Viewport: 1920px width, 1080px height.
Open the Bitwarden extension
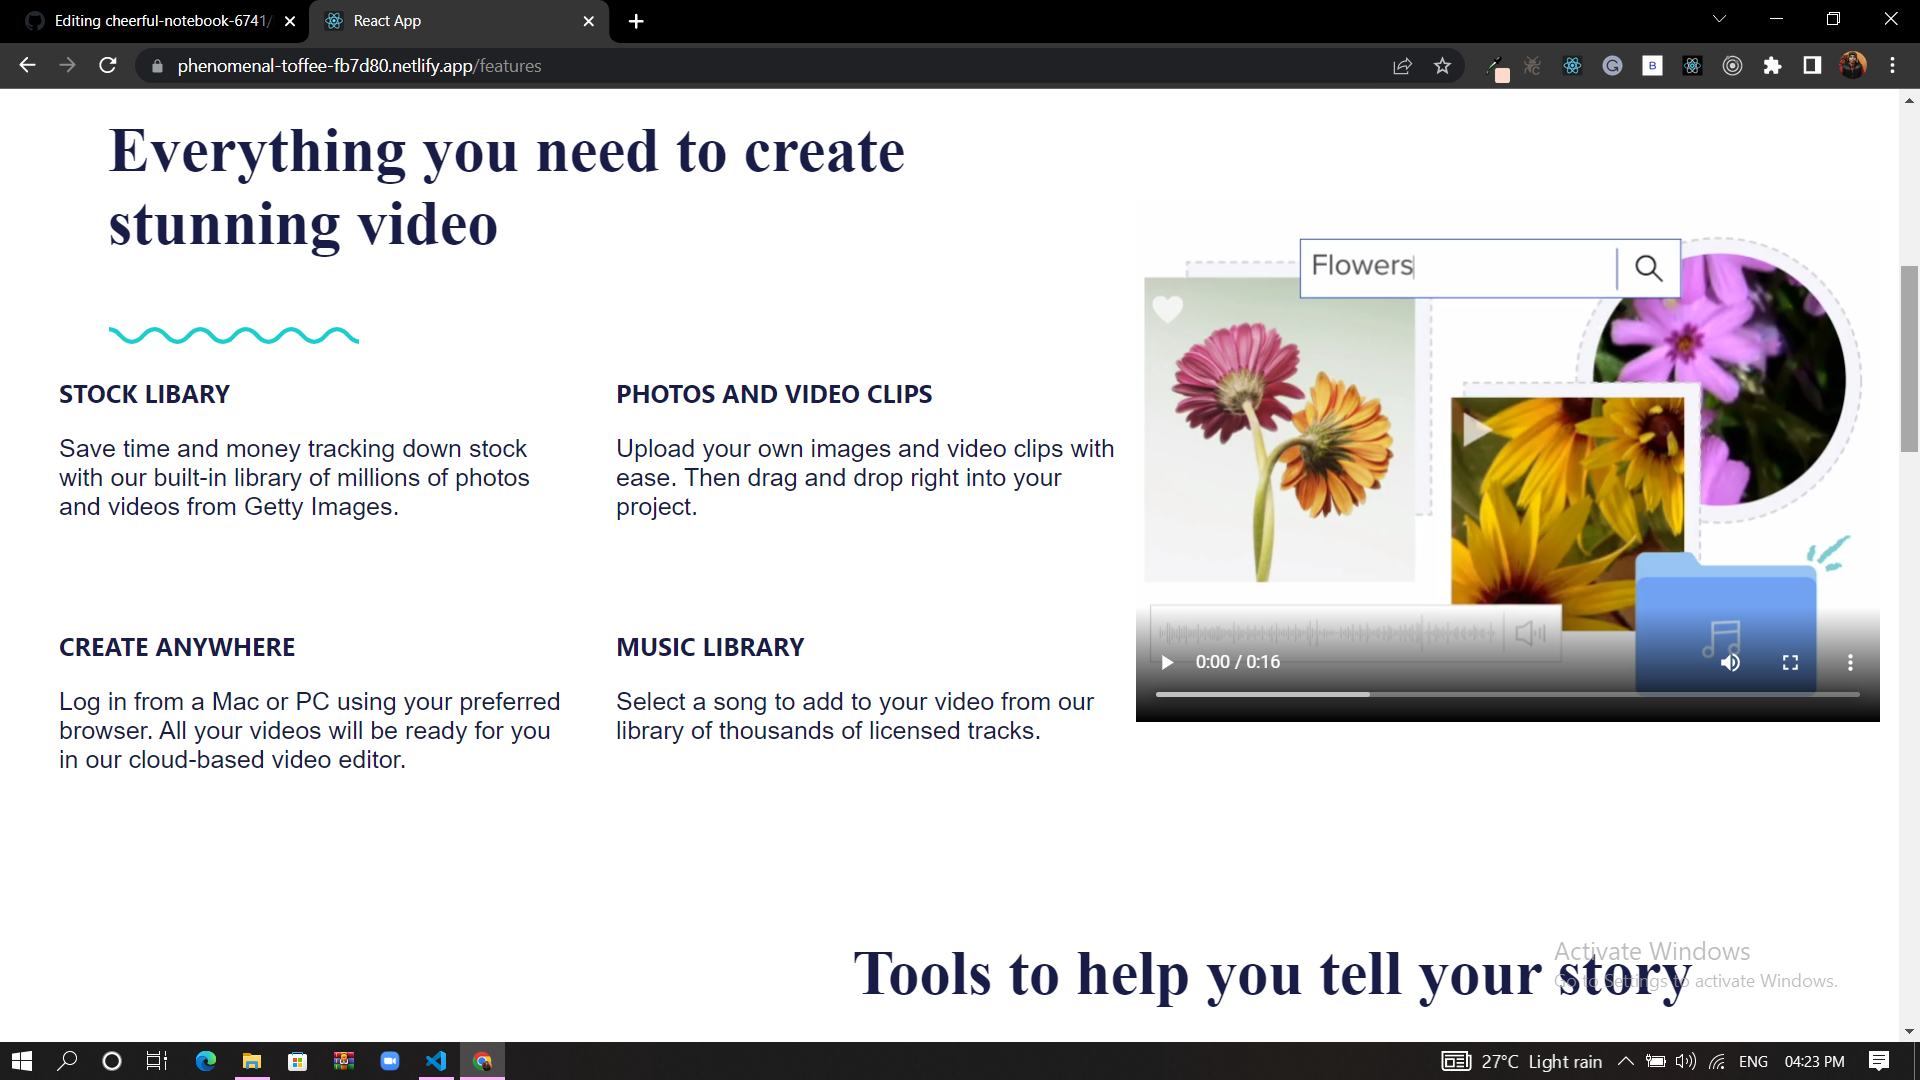(x=1652, y=65)
